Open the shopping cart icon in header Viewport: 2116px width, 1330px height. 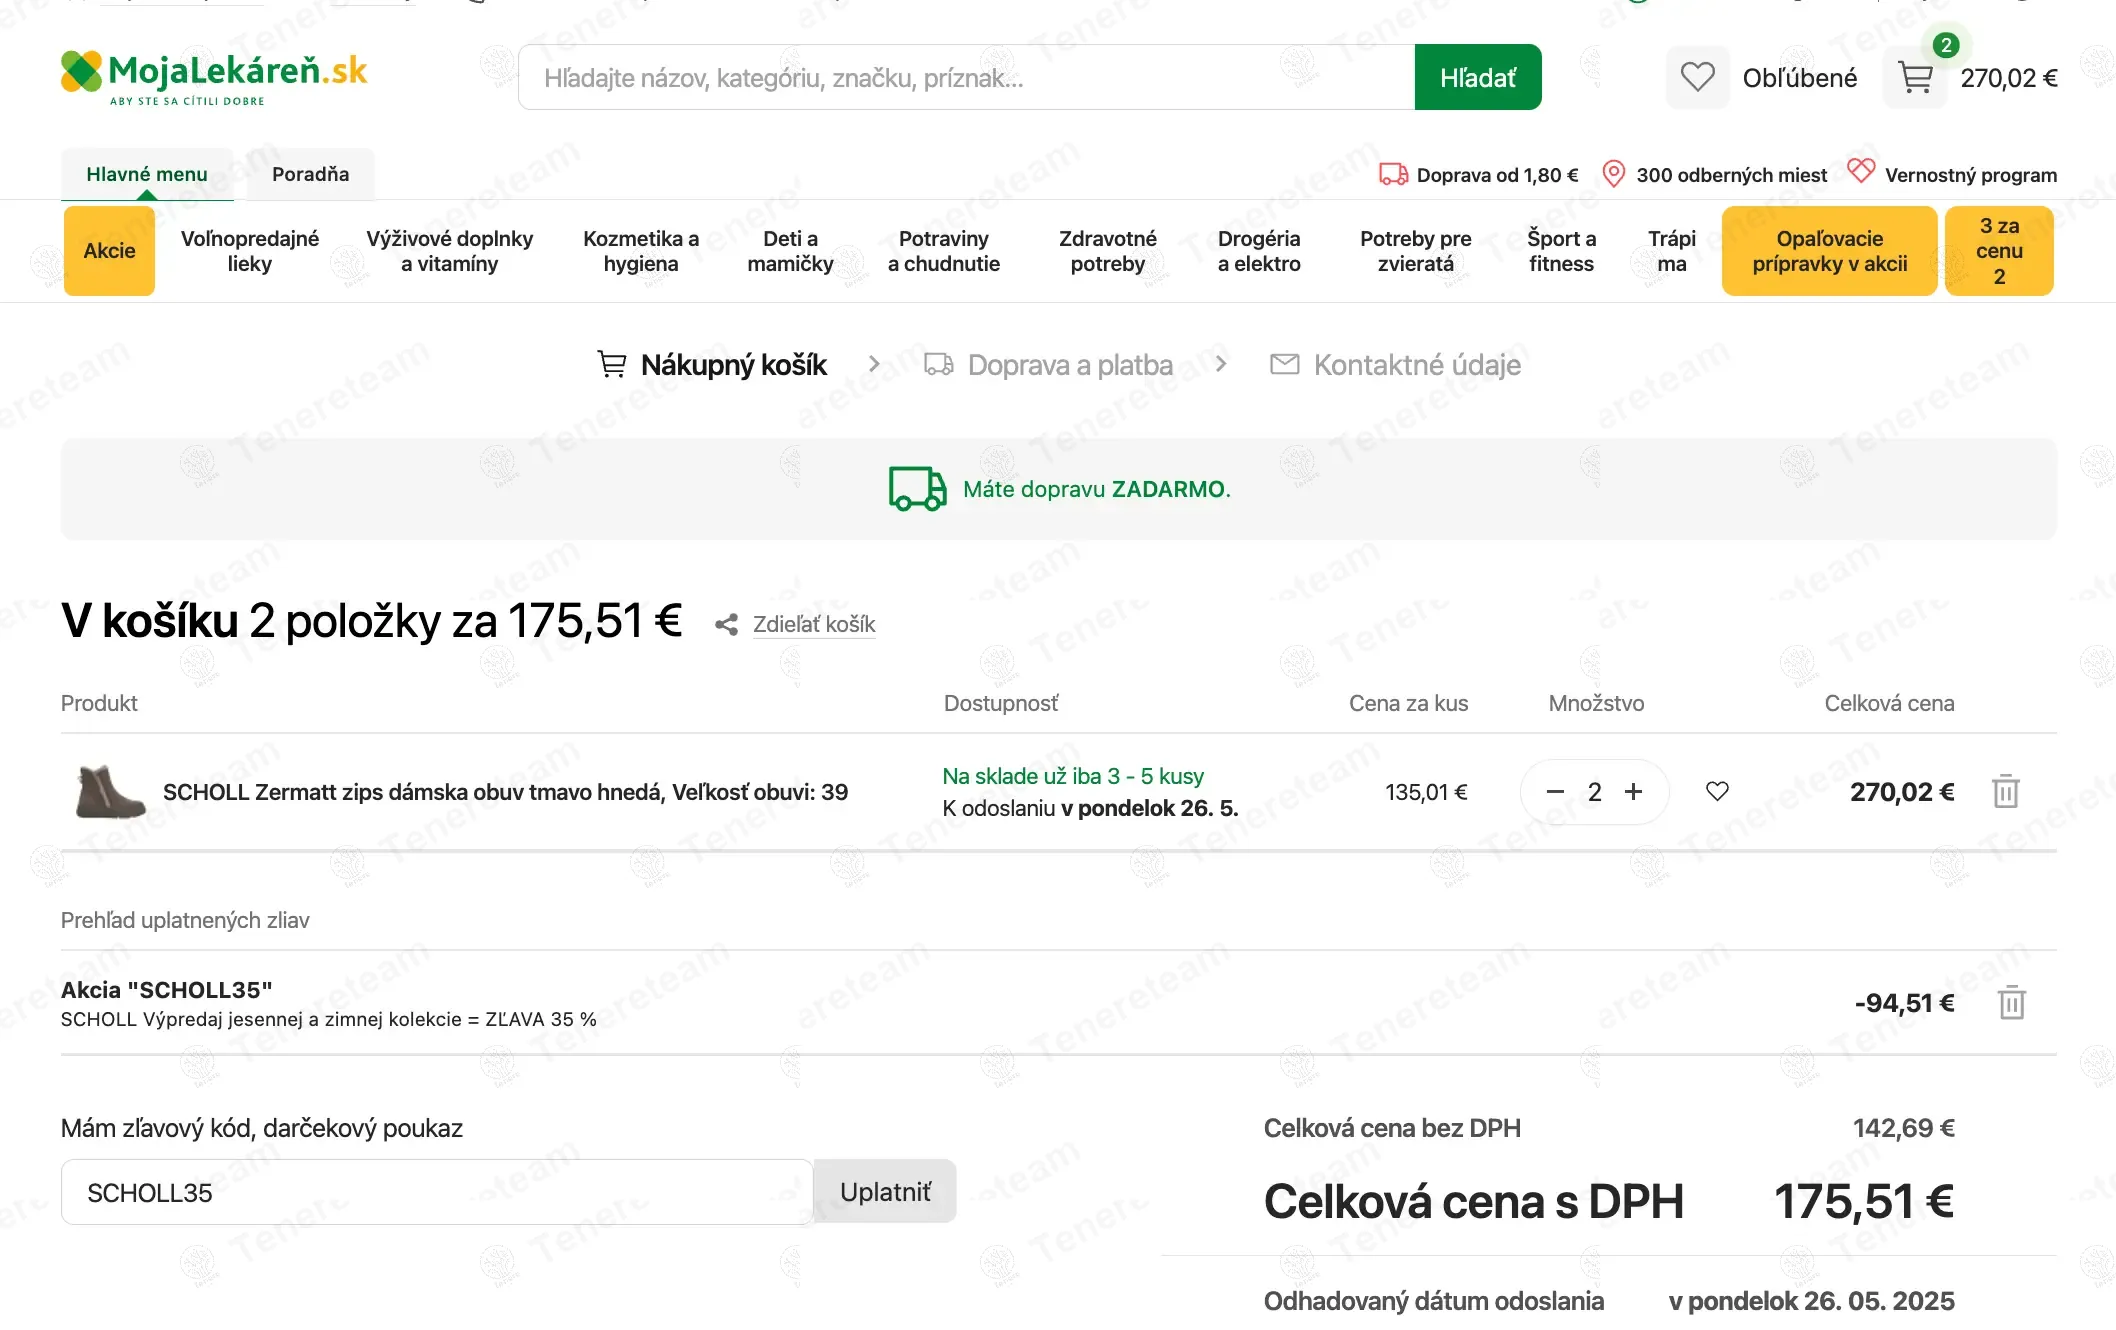[1915, 77]
